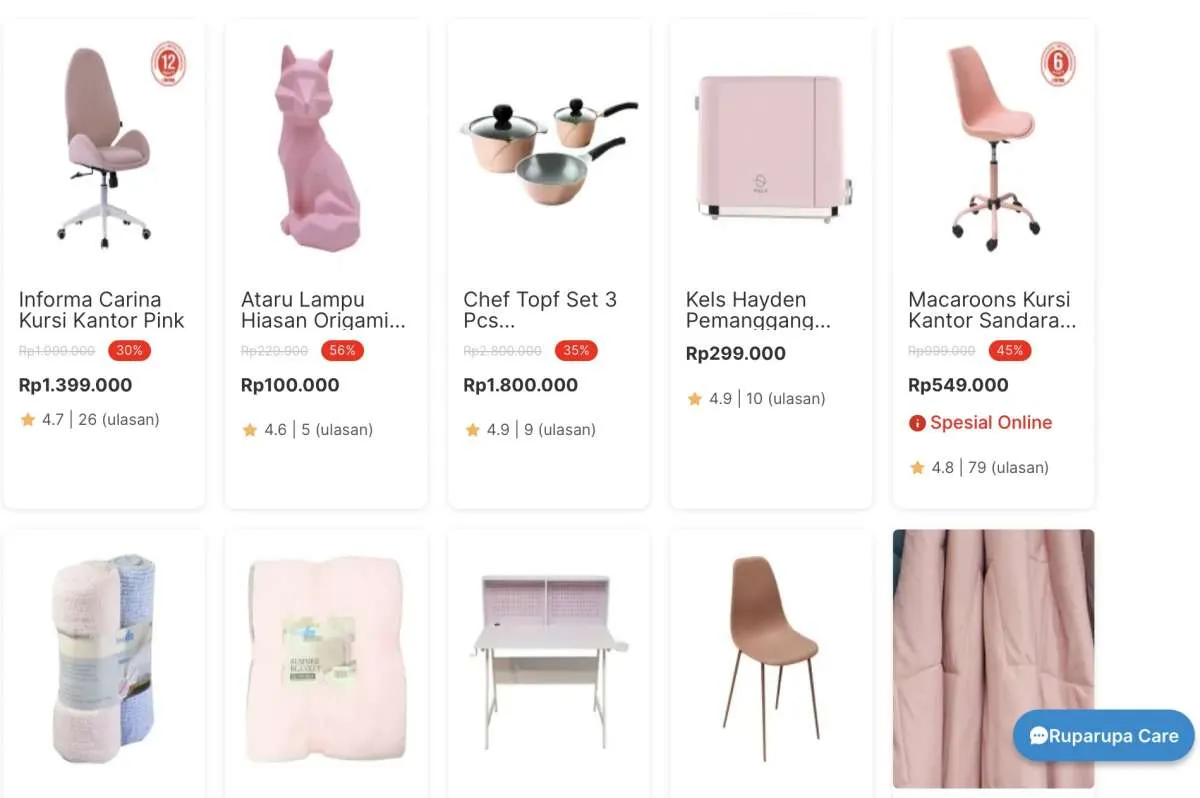
Task: Click the 45% discount badge
Action: tap(1010, 351)
